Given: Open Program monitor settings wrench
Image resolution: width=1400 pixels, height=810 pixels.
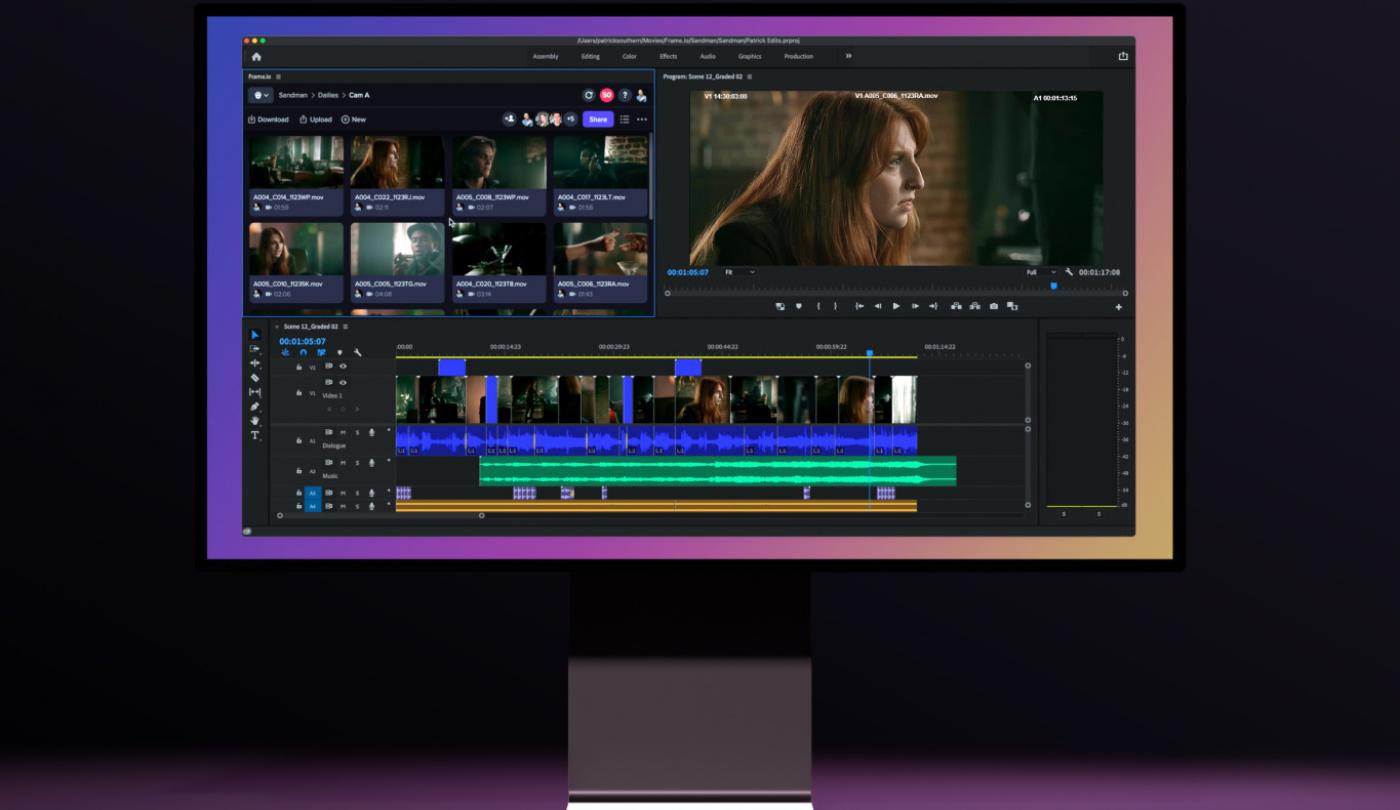Looking at the screenshot, I should pos(1069,272).
